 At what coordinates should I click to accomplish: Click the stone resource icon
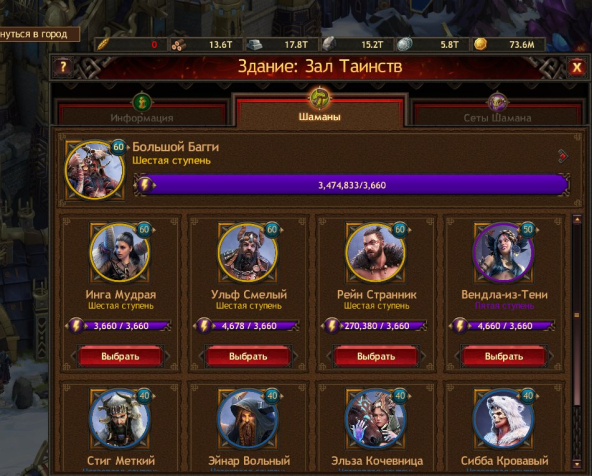coord(329,45)
